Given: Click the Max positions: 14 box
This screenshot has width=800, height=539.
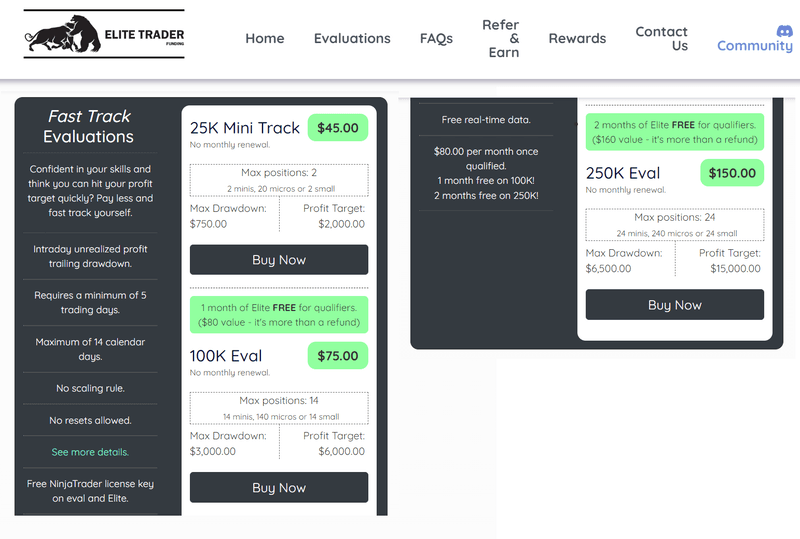Looking at the screenshot, I should pos(279,408).
